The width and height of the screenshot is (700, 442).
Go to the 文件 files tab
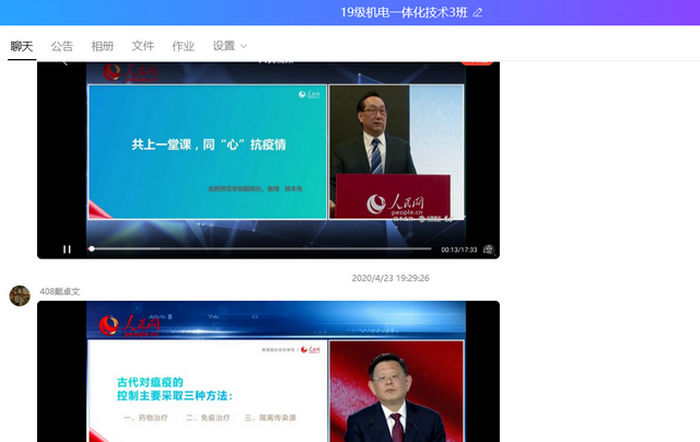[143, 46]
